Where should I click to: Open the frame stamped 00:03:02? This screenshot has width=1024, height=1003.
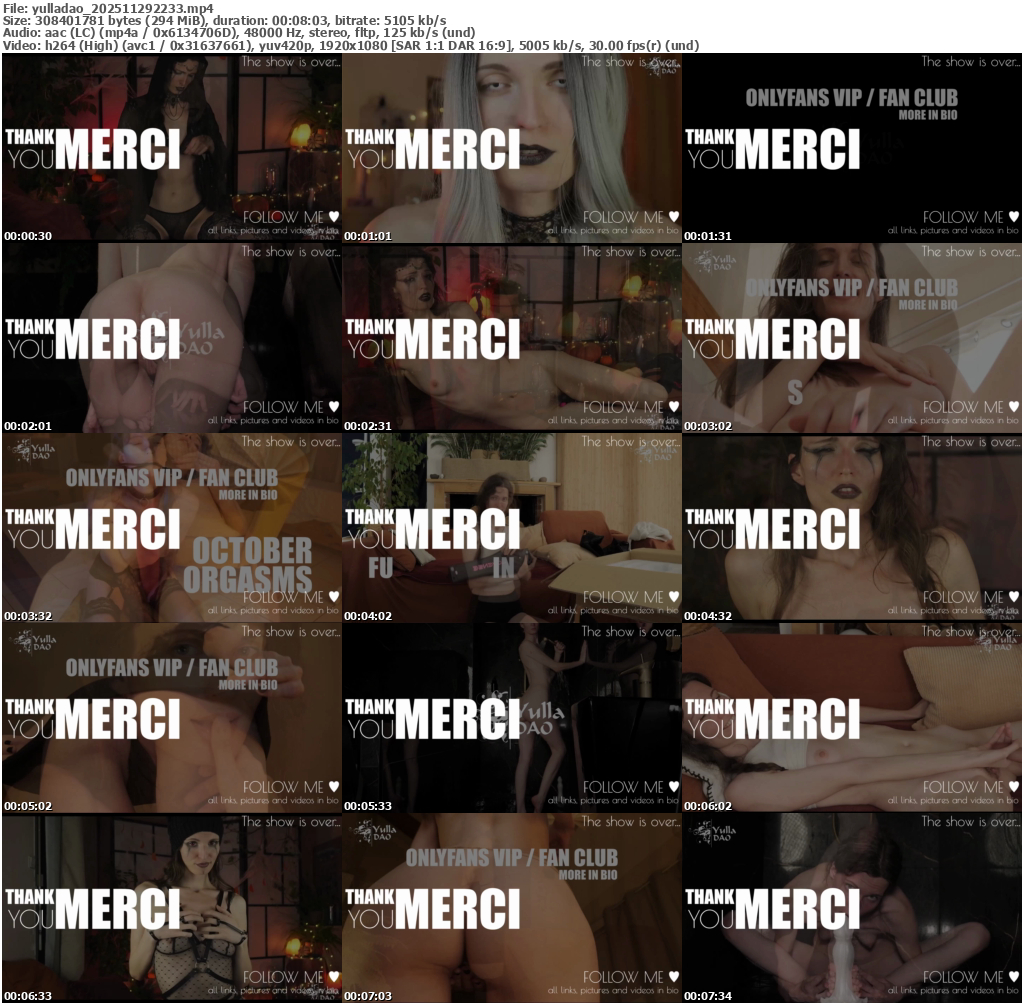(852, 338)
